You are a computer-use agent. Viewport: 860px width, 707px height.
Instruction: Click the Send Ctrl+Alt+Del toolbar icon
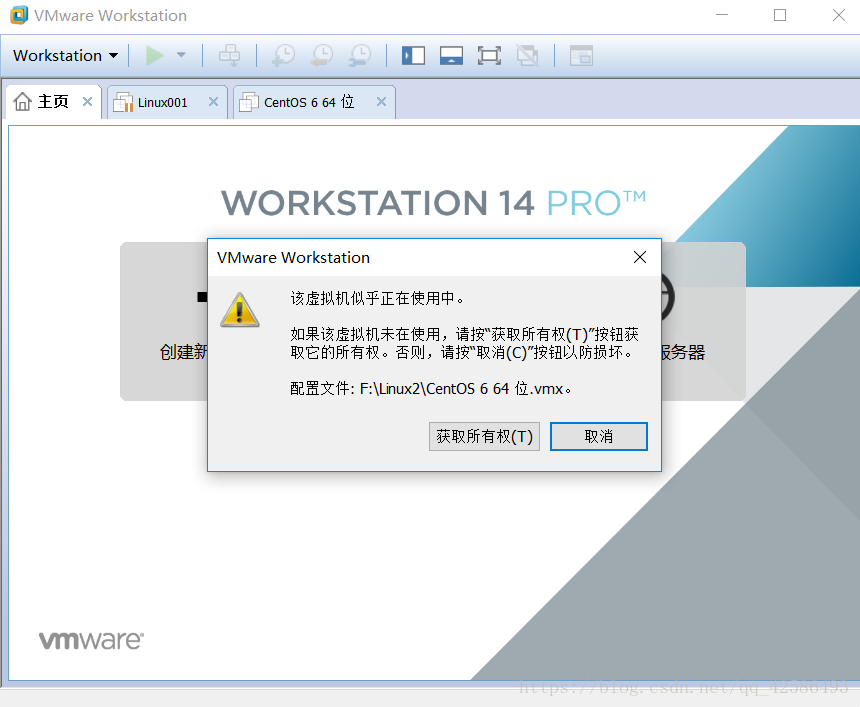[x=229, y=55]
